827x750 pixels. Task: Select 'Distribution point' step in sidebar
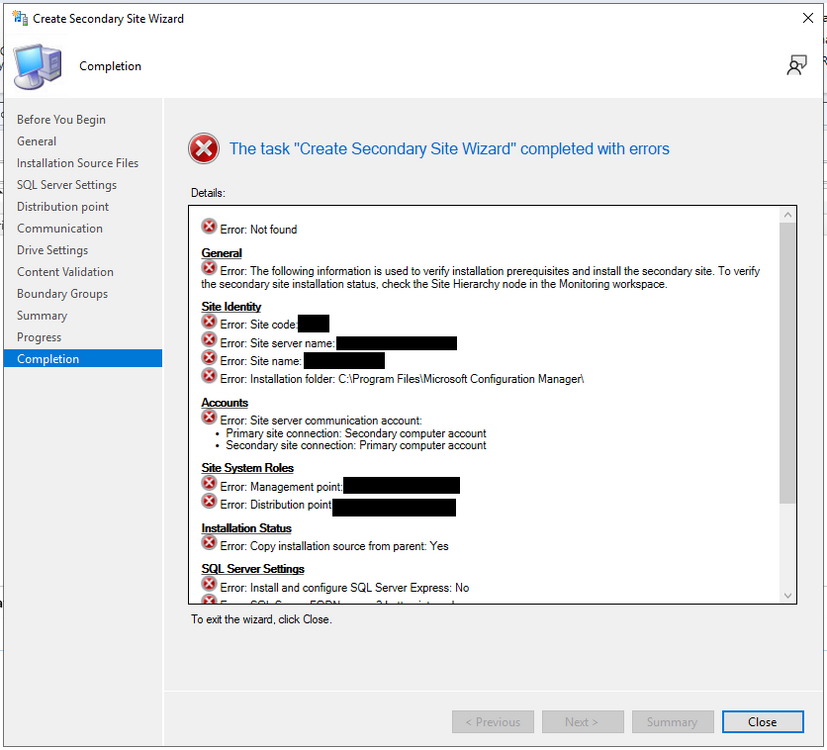click(x=63, y=207)
